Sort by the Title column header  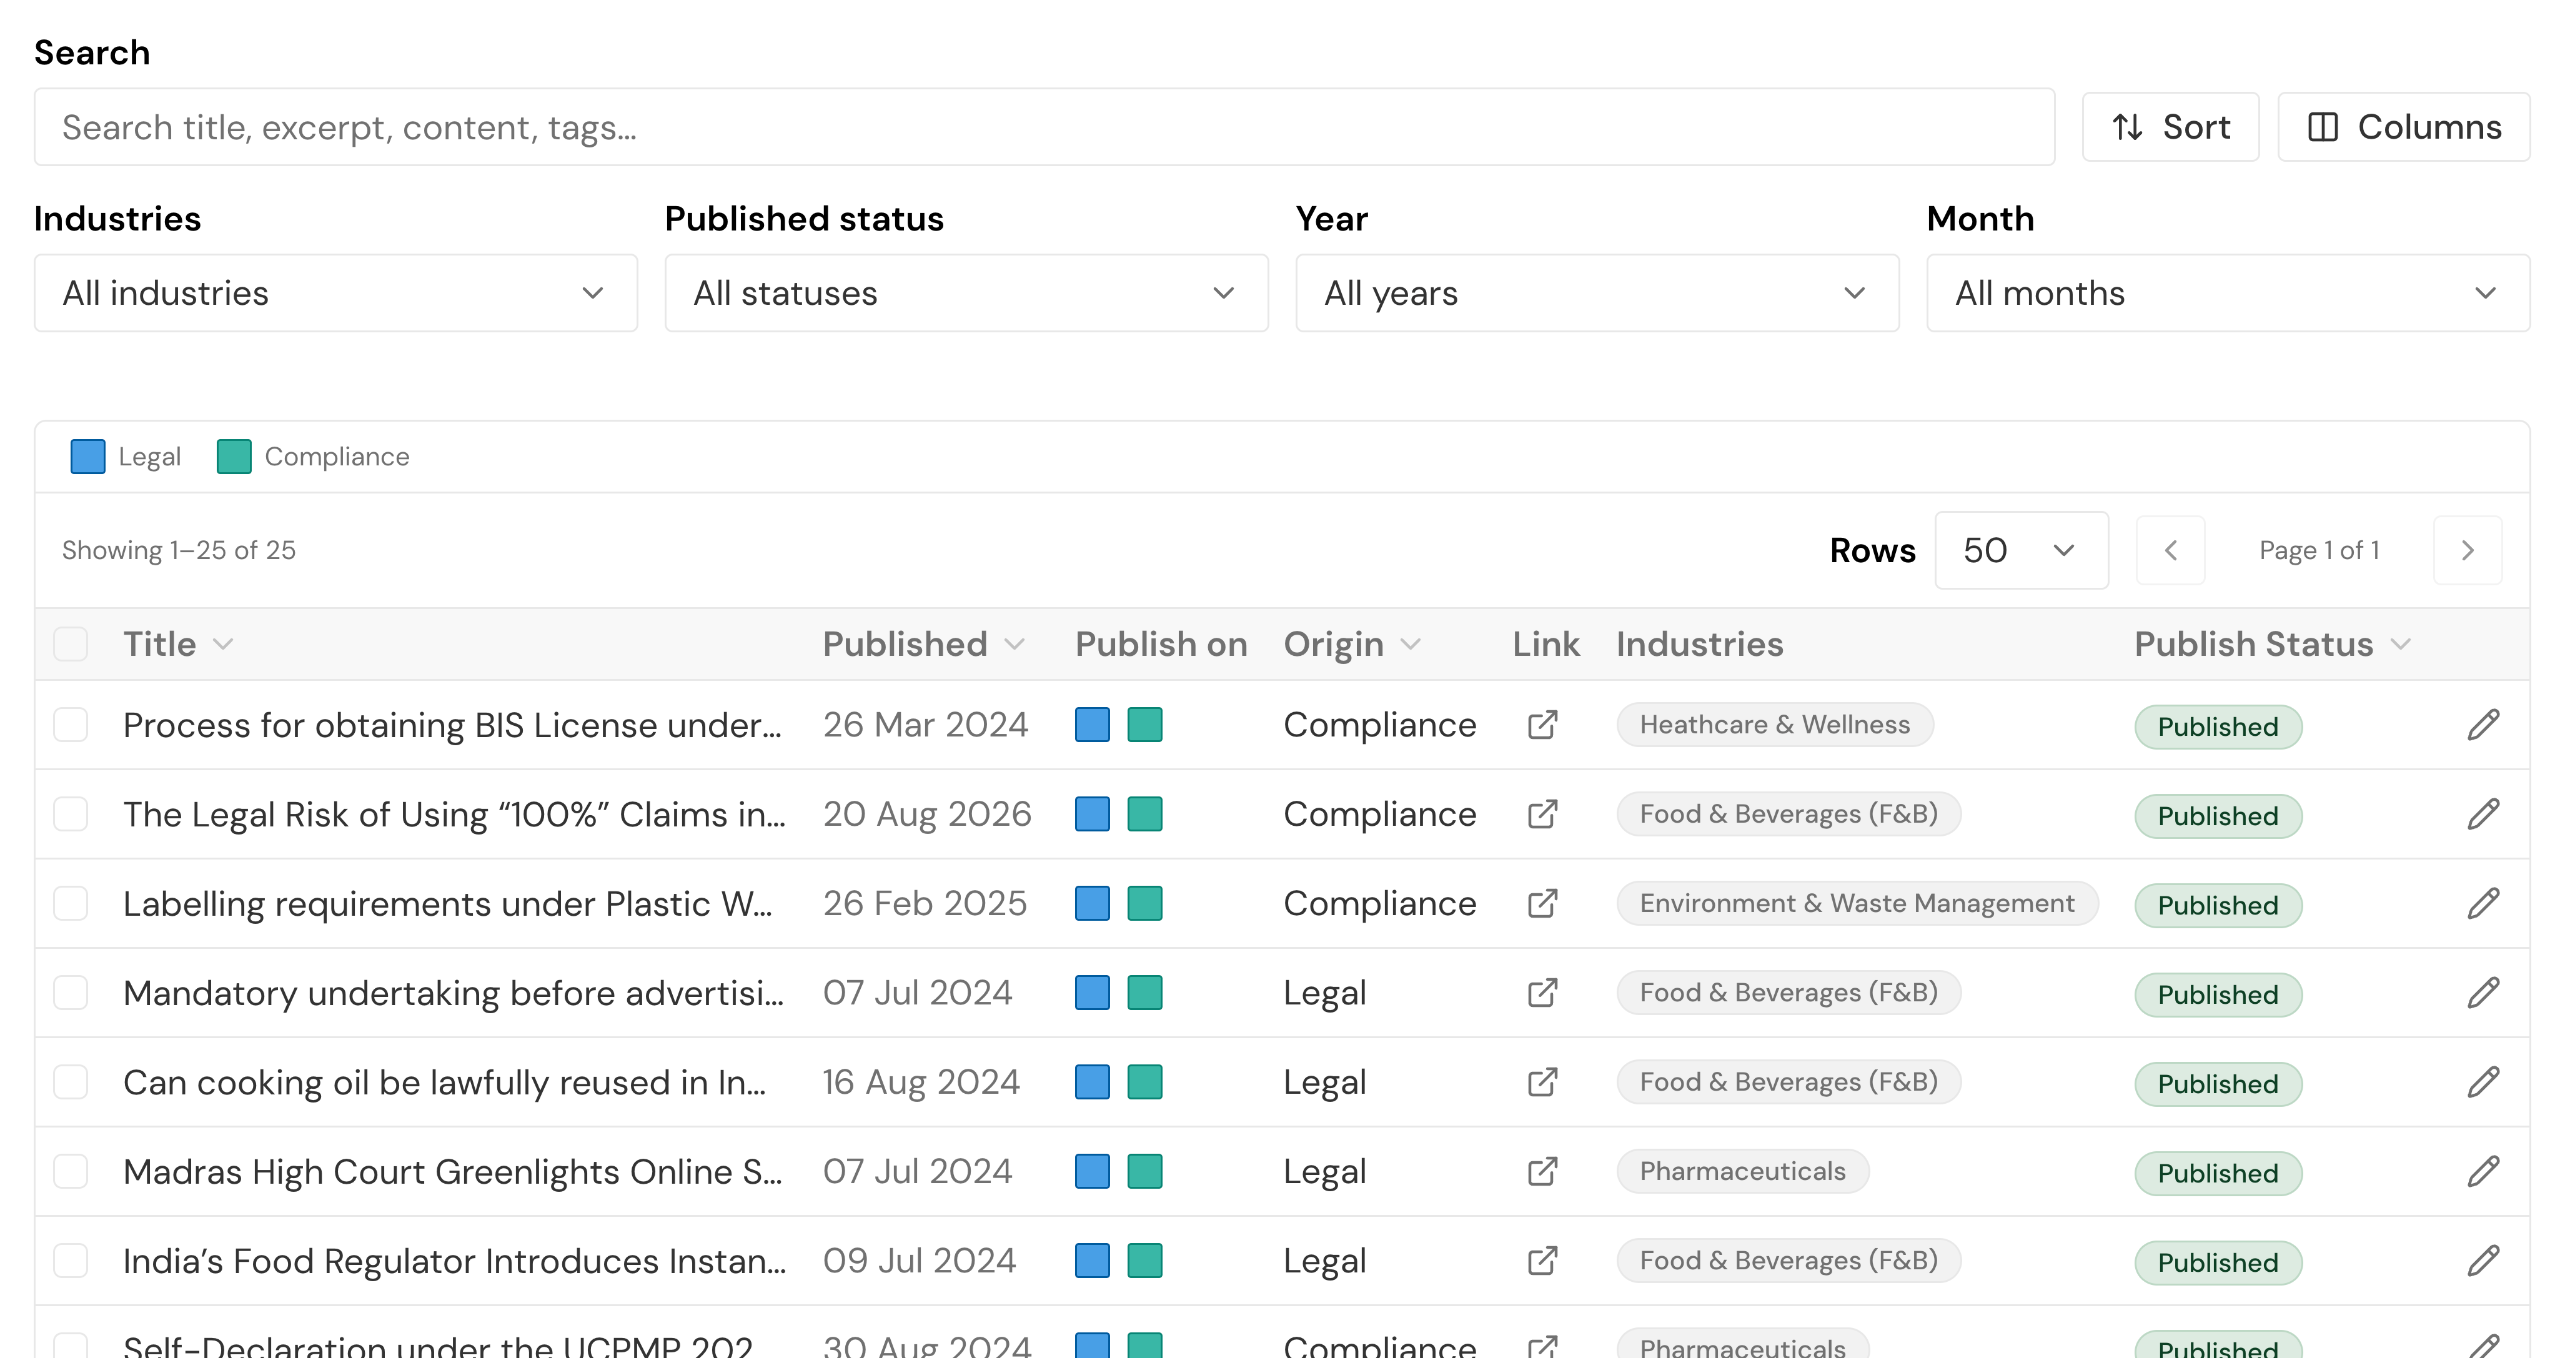coord(178,644)
